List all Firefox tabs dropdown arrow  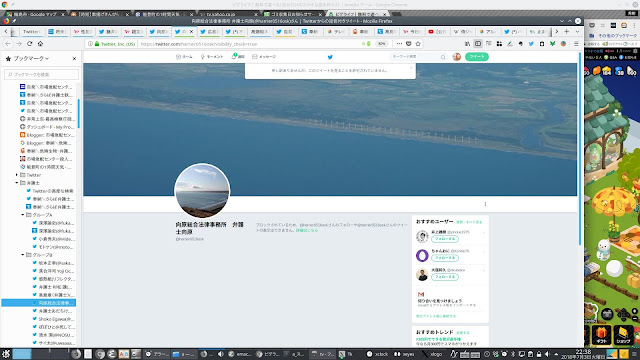click(577, 31)
